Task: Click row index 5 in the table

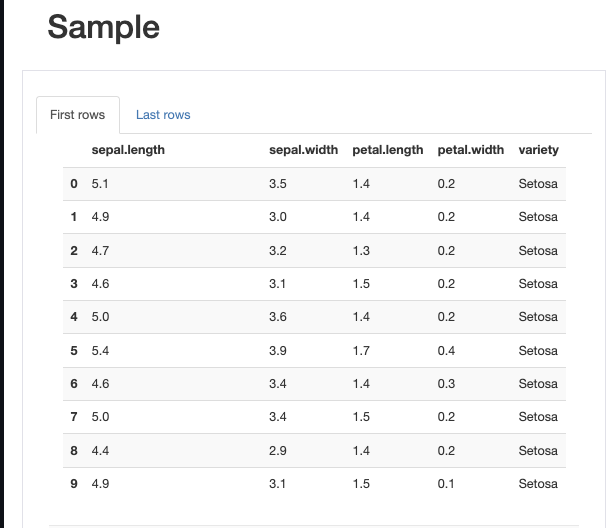Action: (74, 351)
